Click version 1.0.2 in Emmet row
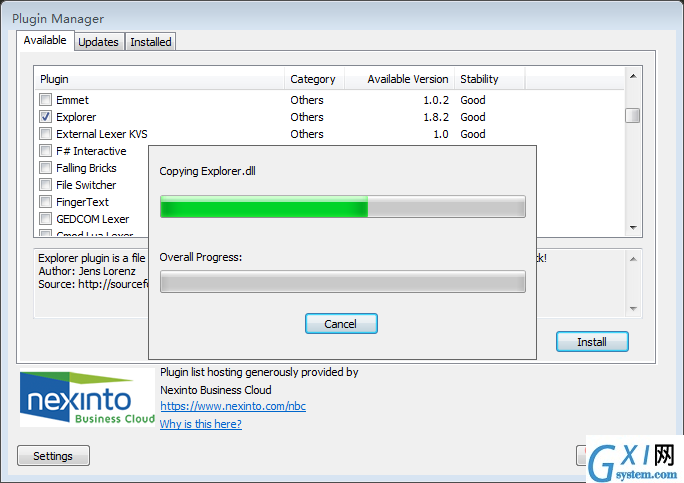Image resolution: width=684 pixels, height=483 pixels. click(436, 100)
